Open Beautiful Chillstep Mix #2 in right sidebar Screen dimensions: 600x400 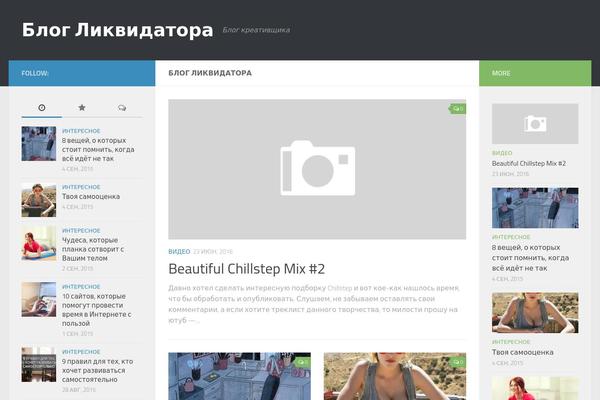[528, 163]
